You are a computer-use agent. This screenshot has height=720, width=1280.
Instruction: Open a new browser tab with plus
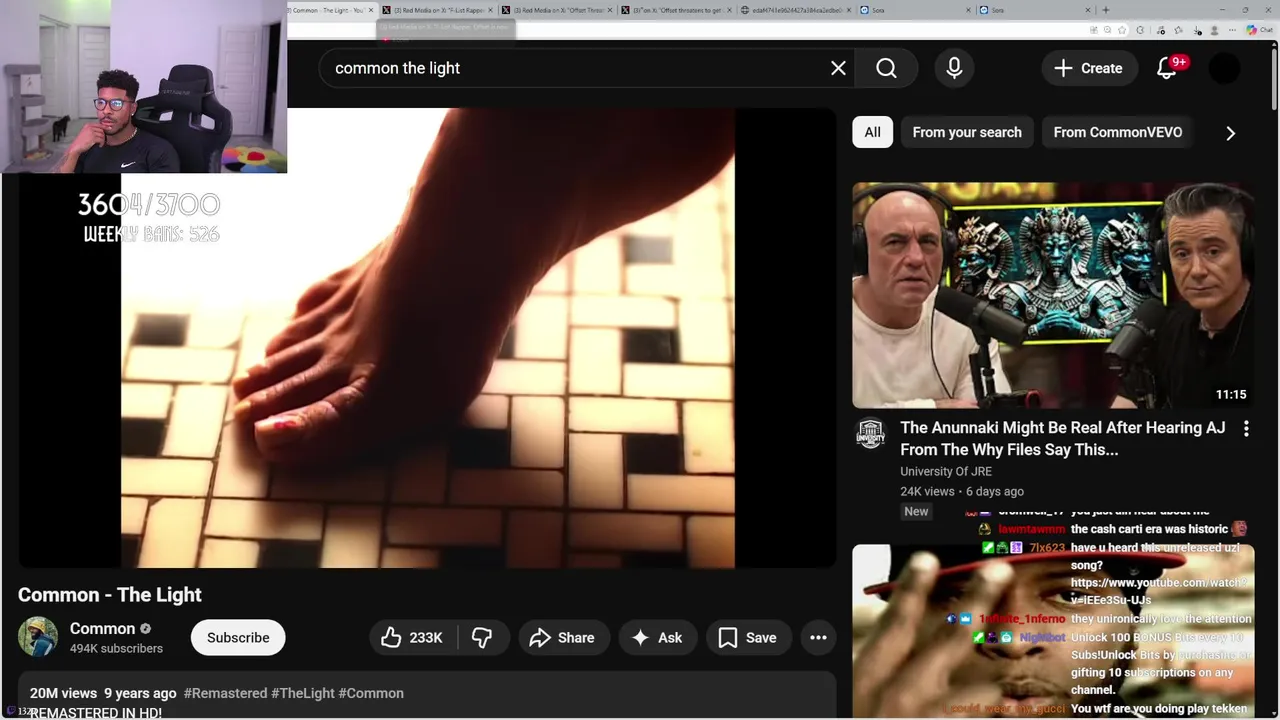click(x=1105, y=10)
